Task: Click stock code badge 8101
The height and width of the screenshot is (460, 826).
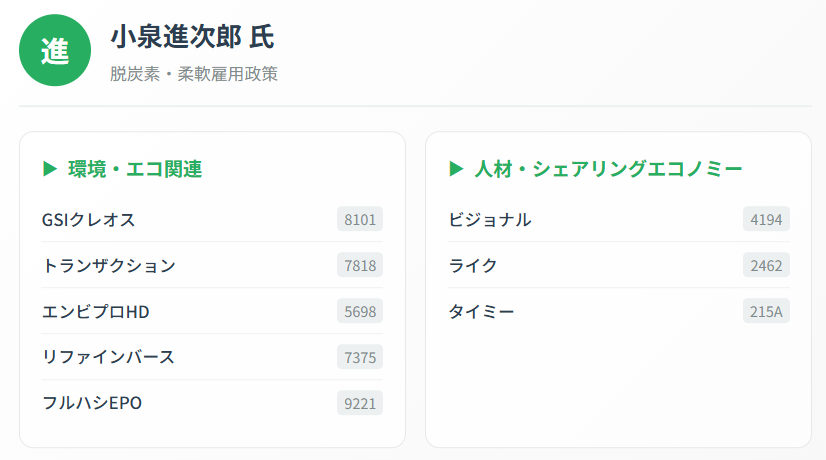Action: click(x=360, y=220)
